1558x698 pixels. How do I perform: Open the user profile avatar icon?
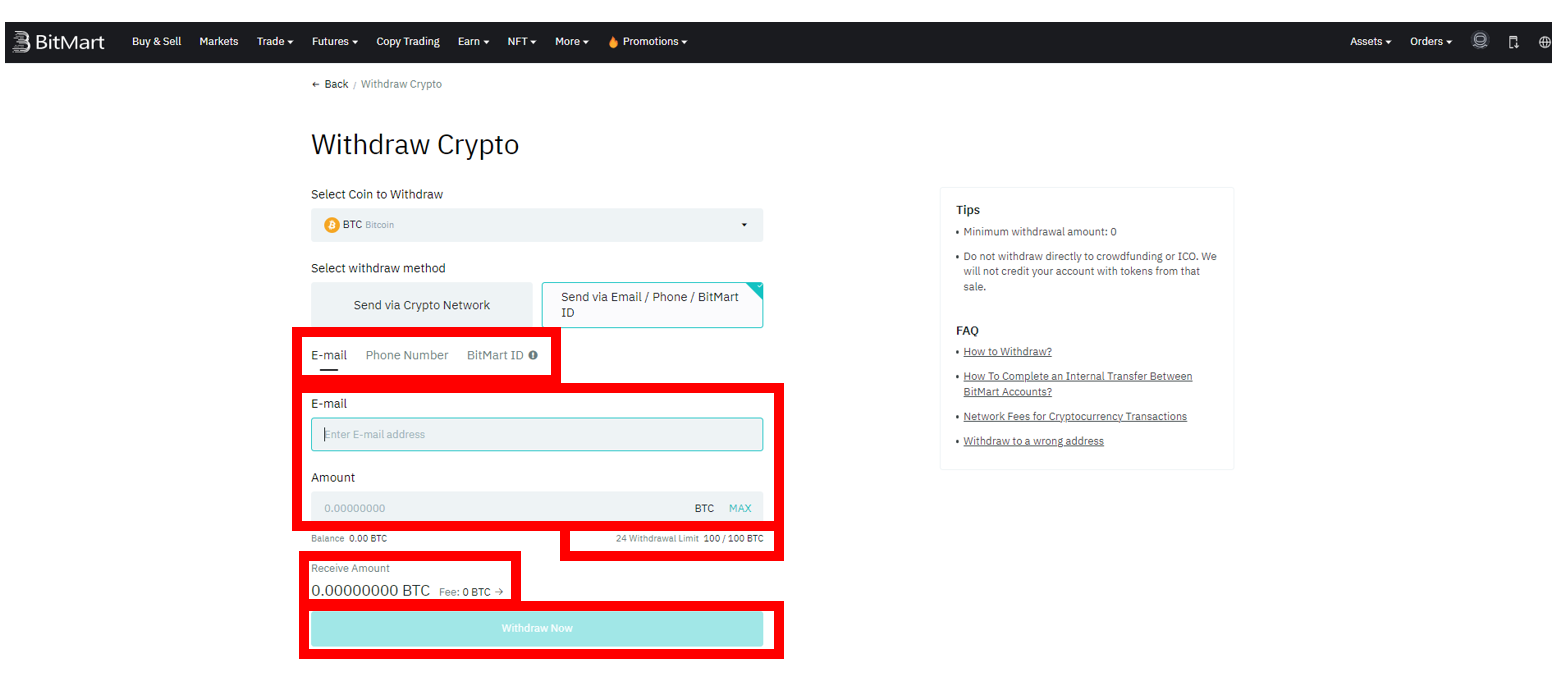(x=1480, y=41)
